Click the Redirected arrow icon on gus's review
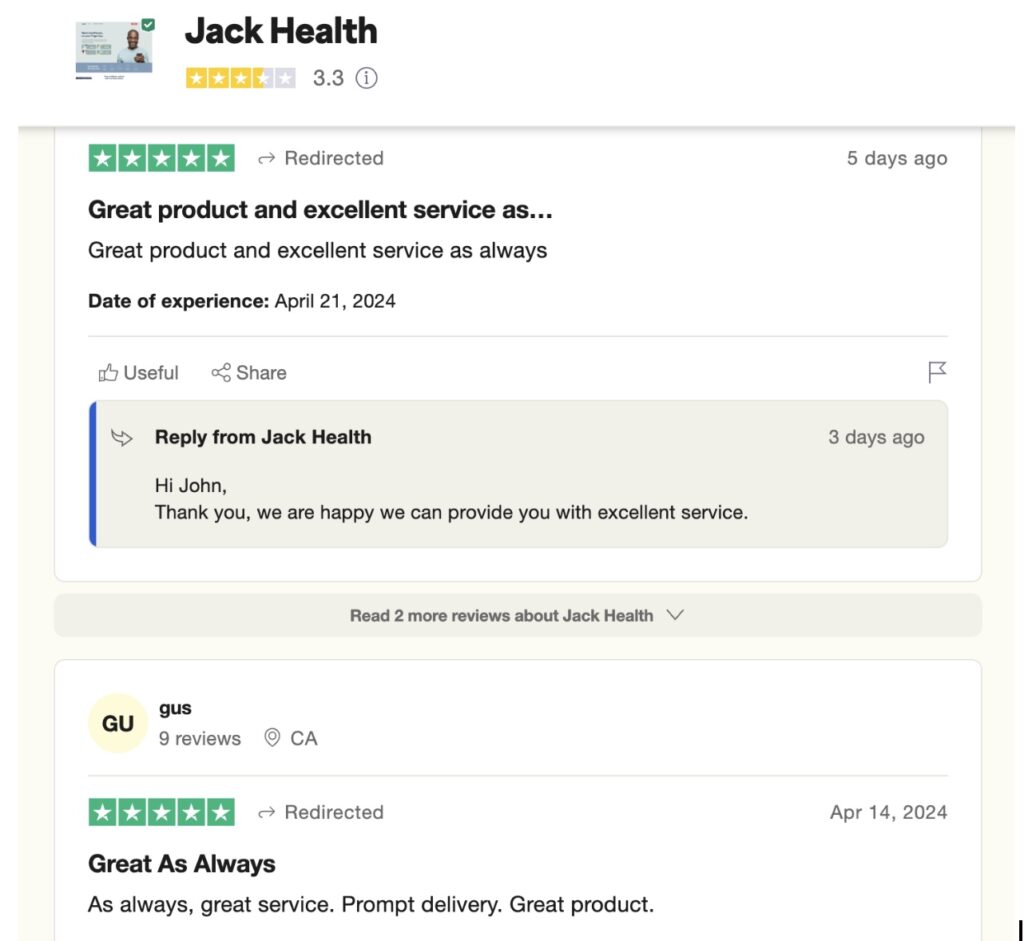 click(x=266, y=813)
